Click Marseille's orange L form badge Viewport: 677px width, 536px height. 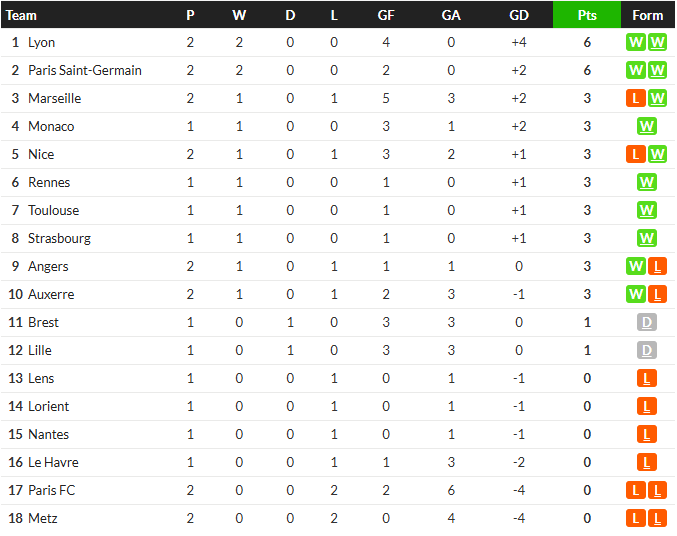pyautogui.click(x=636, y=98)
